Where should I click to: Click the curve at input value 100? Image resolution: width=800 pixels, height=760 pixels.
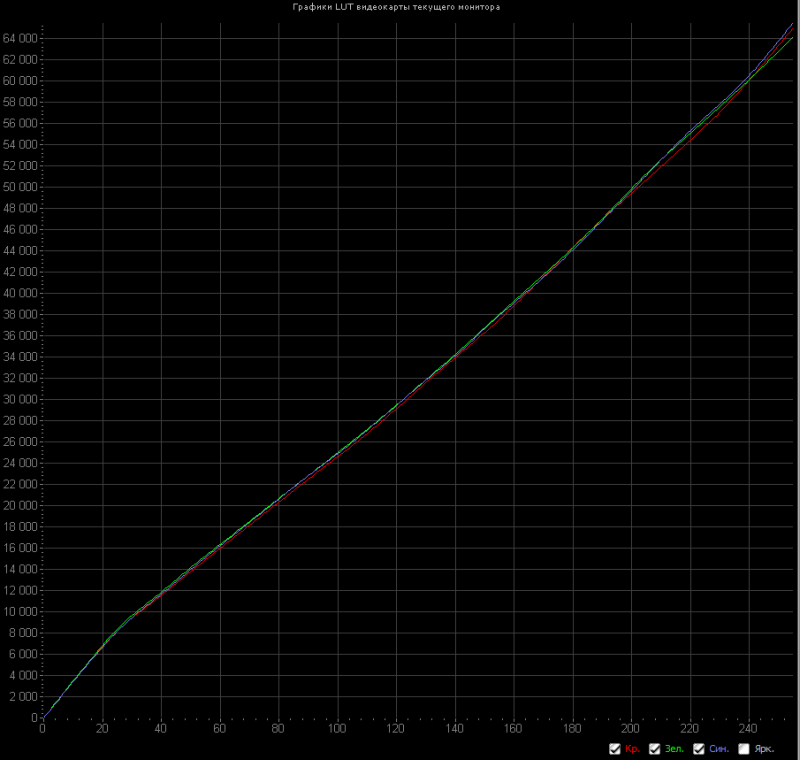point(337,451)
